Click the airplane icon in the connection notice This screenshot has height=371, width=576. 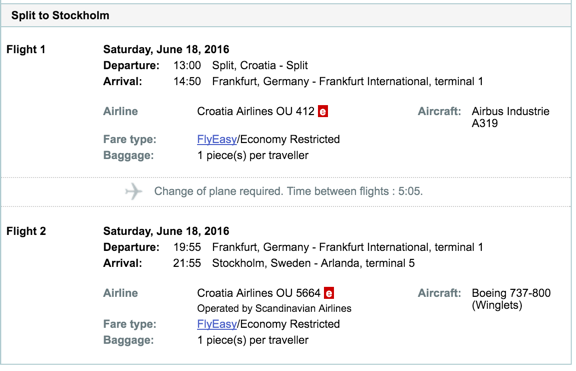click(x=133, y=191)
